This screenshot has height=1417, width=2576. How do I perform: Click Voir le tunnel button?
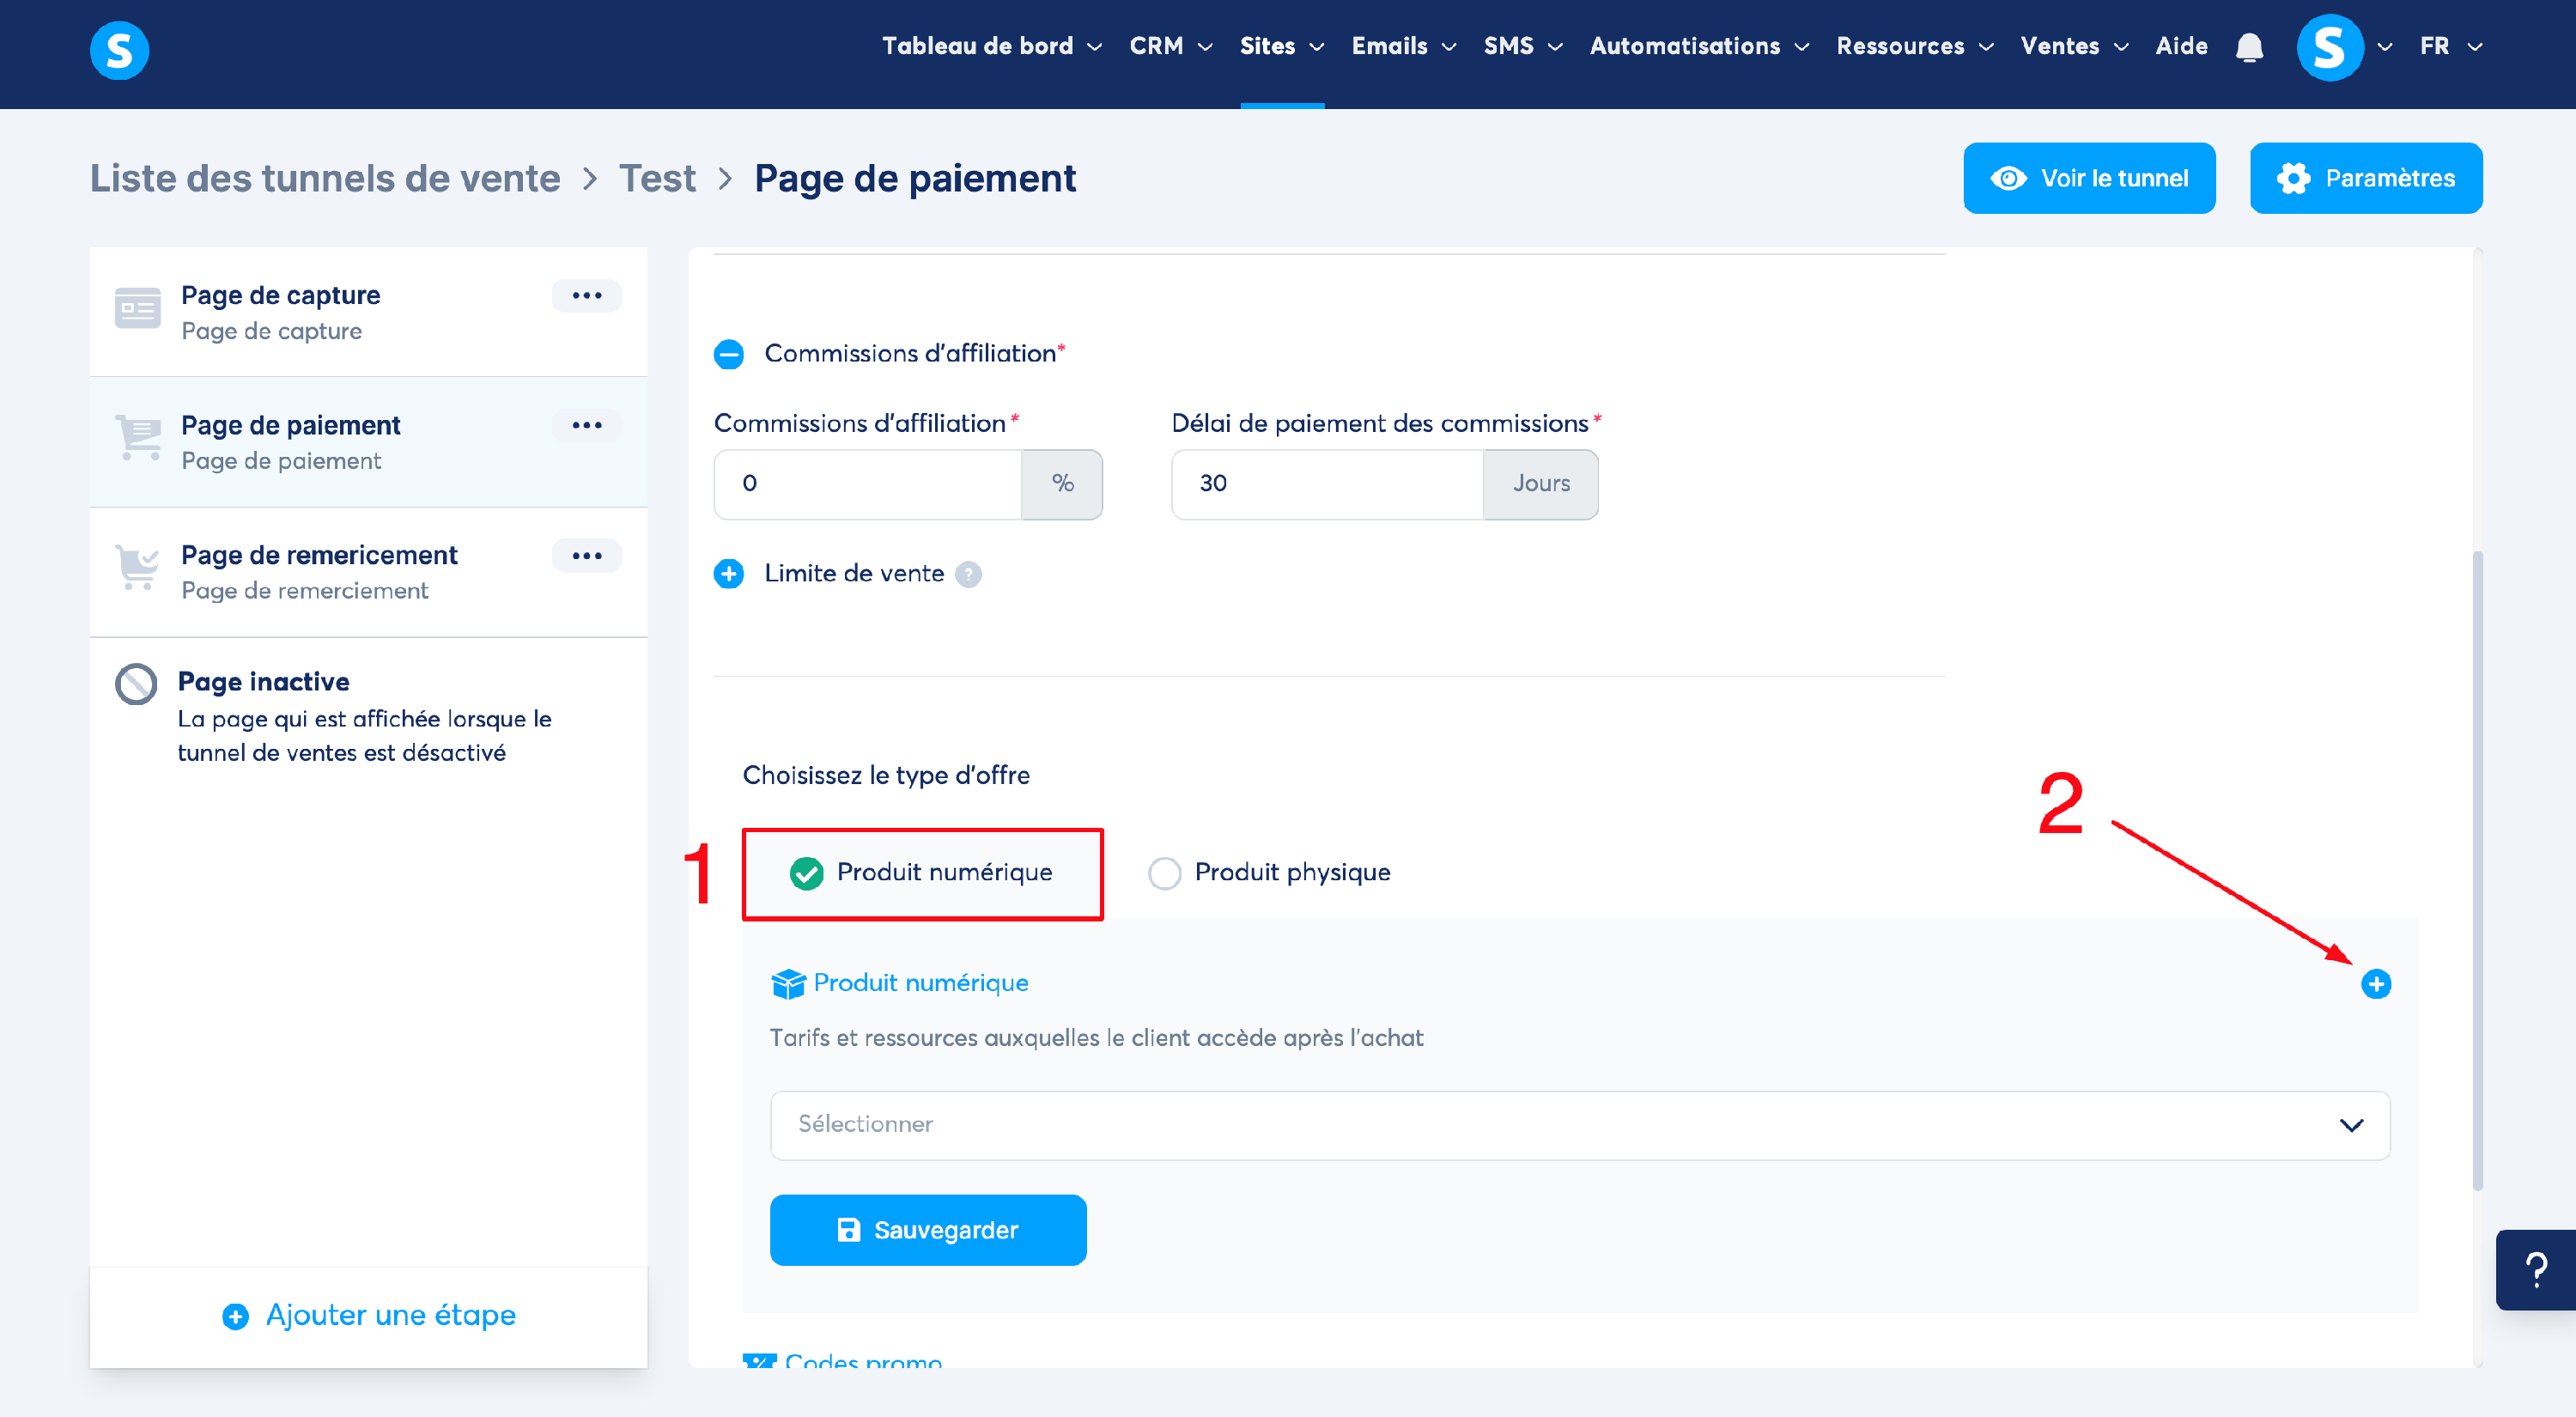pyautogui.click(x=2088, y=179)
